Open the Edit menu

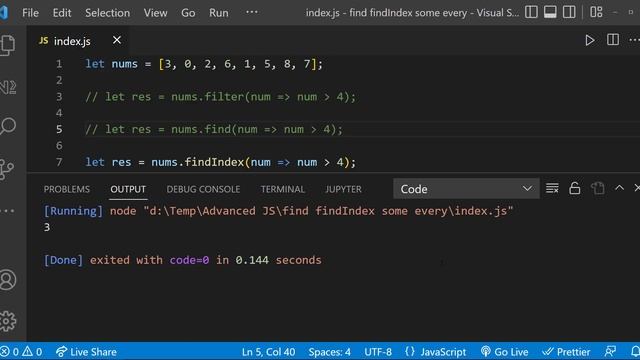click(62, 13)
